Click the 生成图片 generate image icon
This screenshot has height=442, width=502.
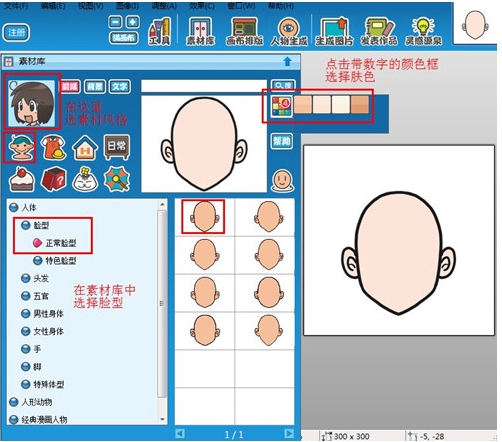[x=334, y=32]
